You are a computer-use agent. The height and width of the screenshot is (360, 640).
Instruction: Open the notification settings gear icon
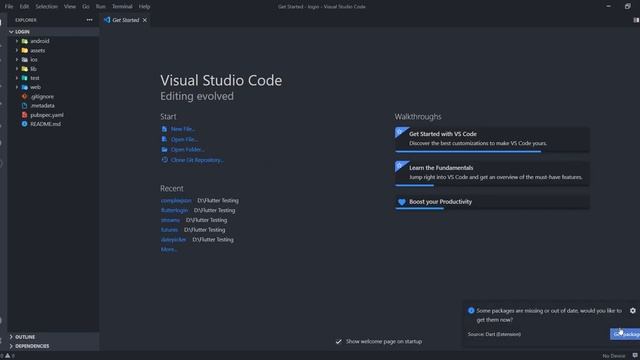click(633, 311)
